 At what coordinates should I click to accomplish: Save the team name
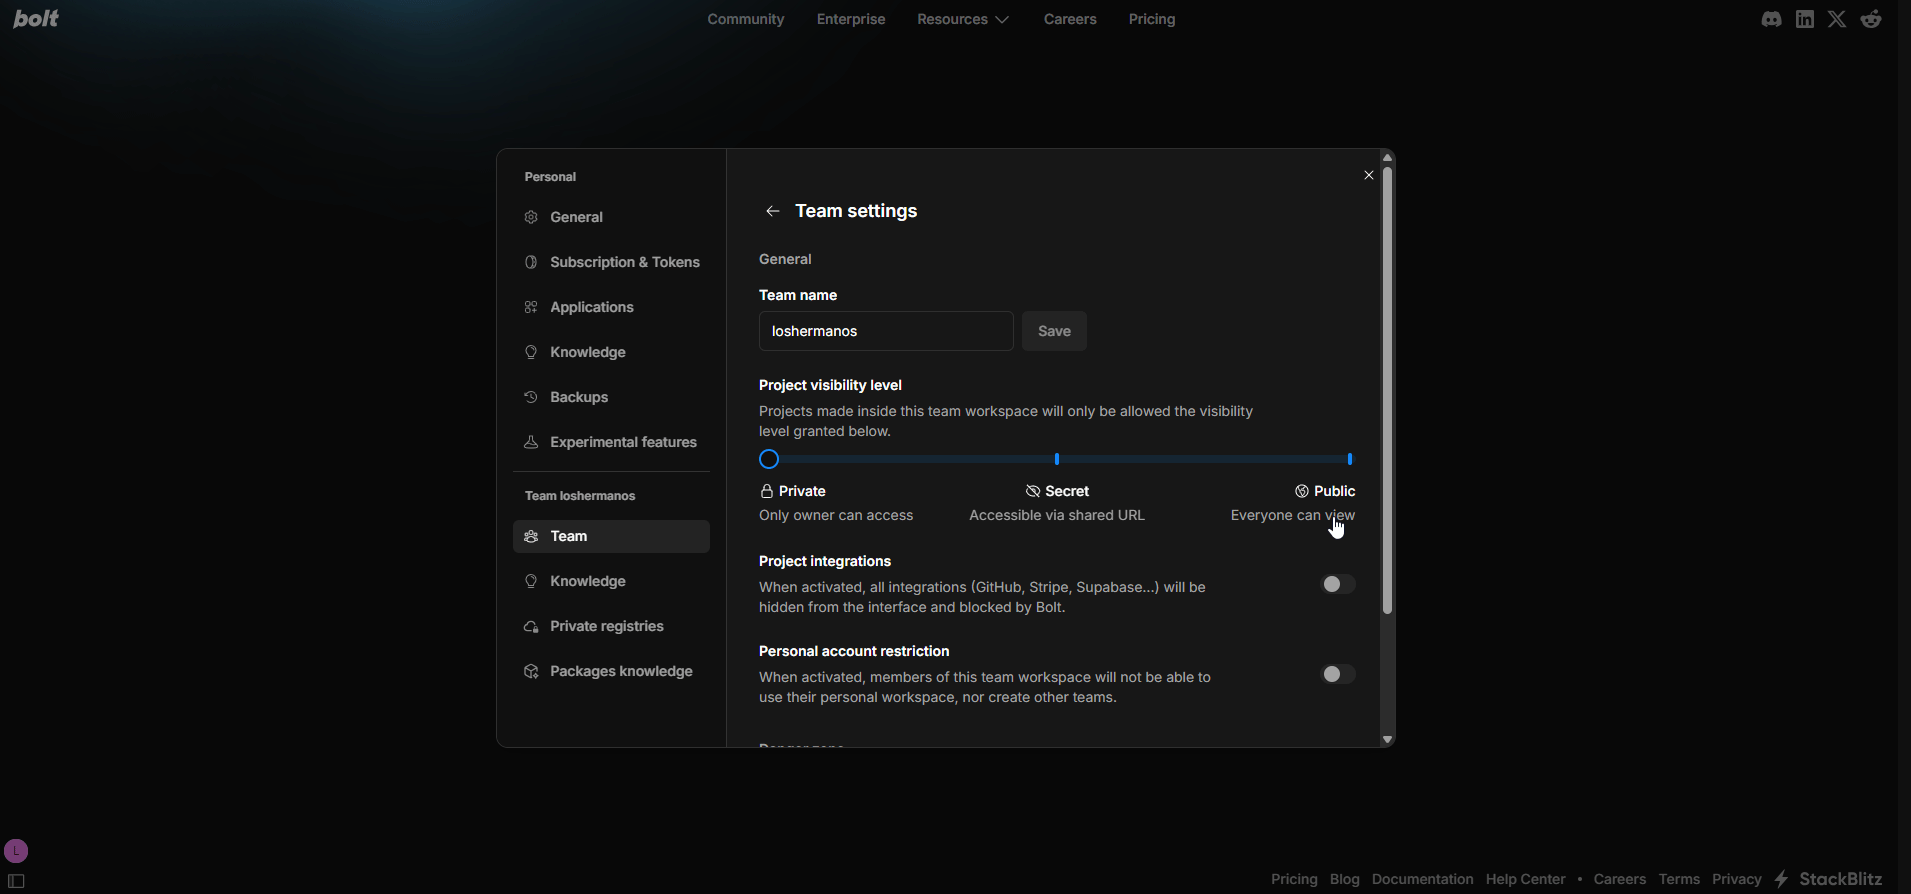(1054, 331)
